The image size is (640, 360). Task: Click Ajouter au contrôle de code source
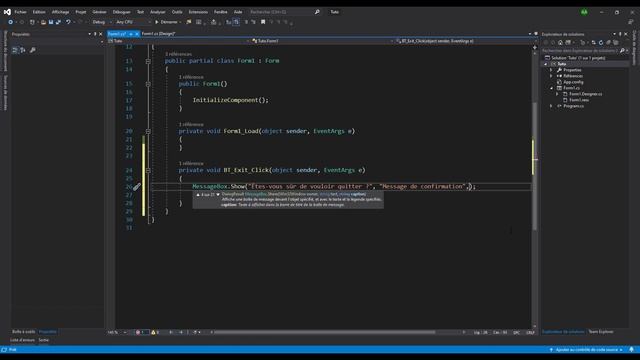586,350
